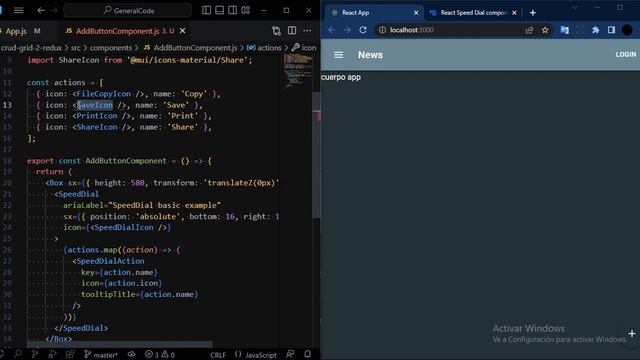
Task: Close the React Speed Dial browser tab
Action: coord(514,13)
